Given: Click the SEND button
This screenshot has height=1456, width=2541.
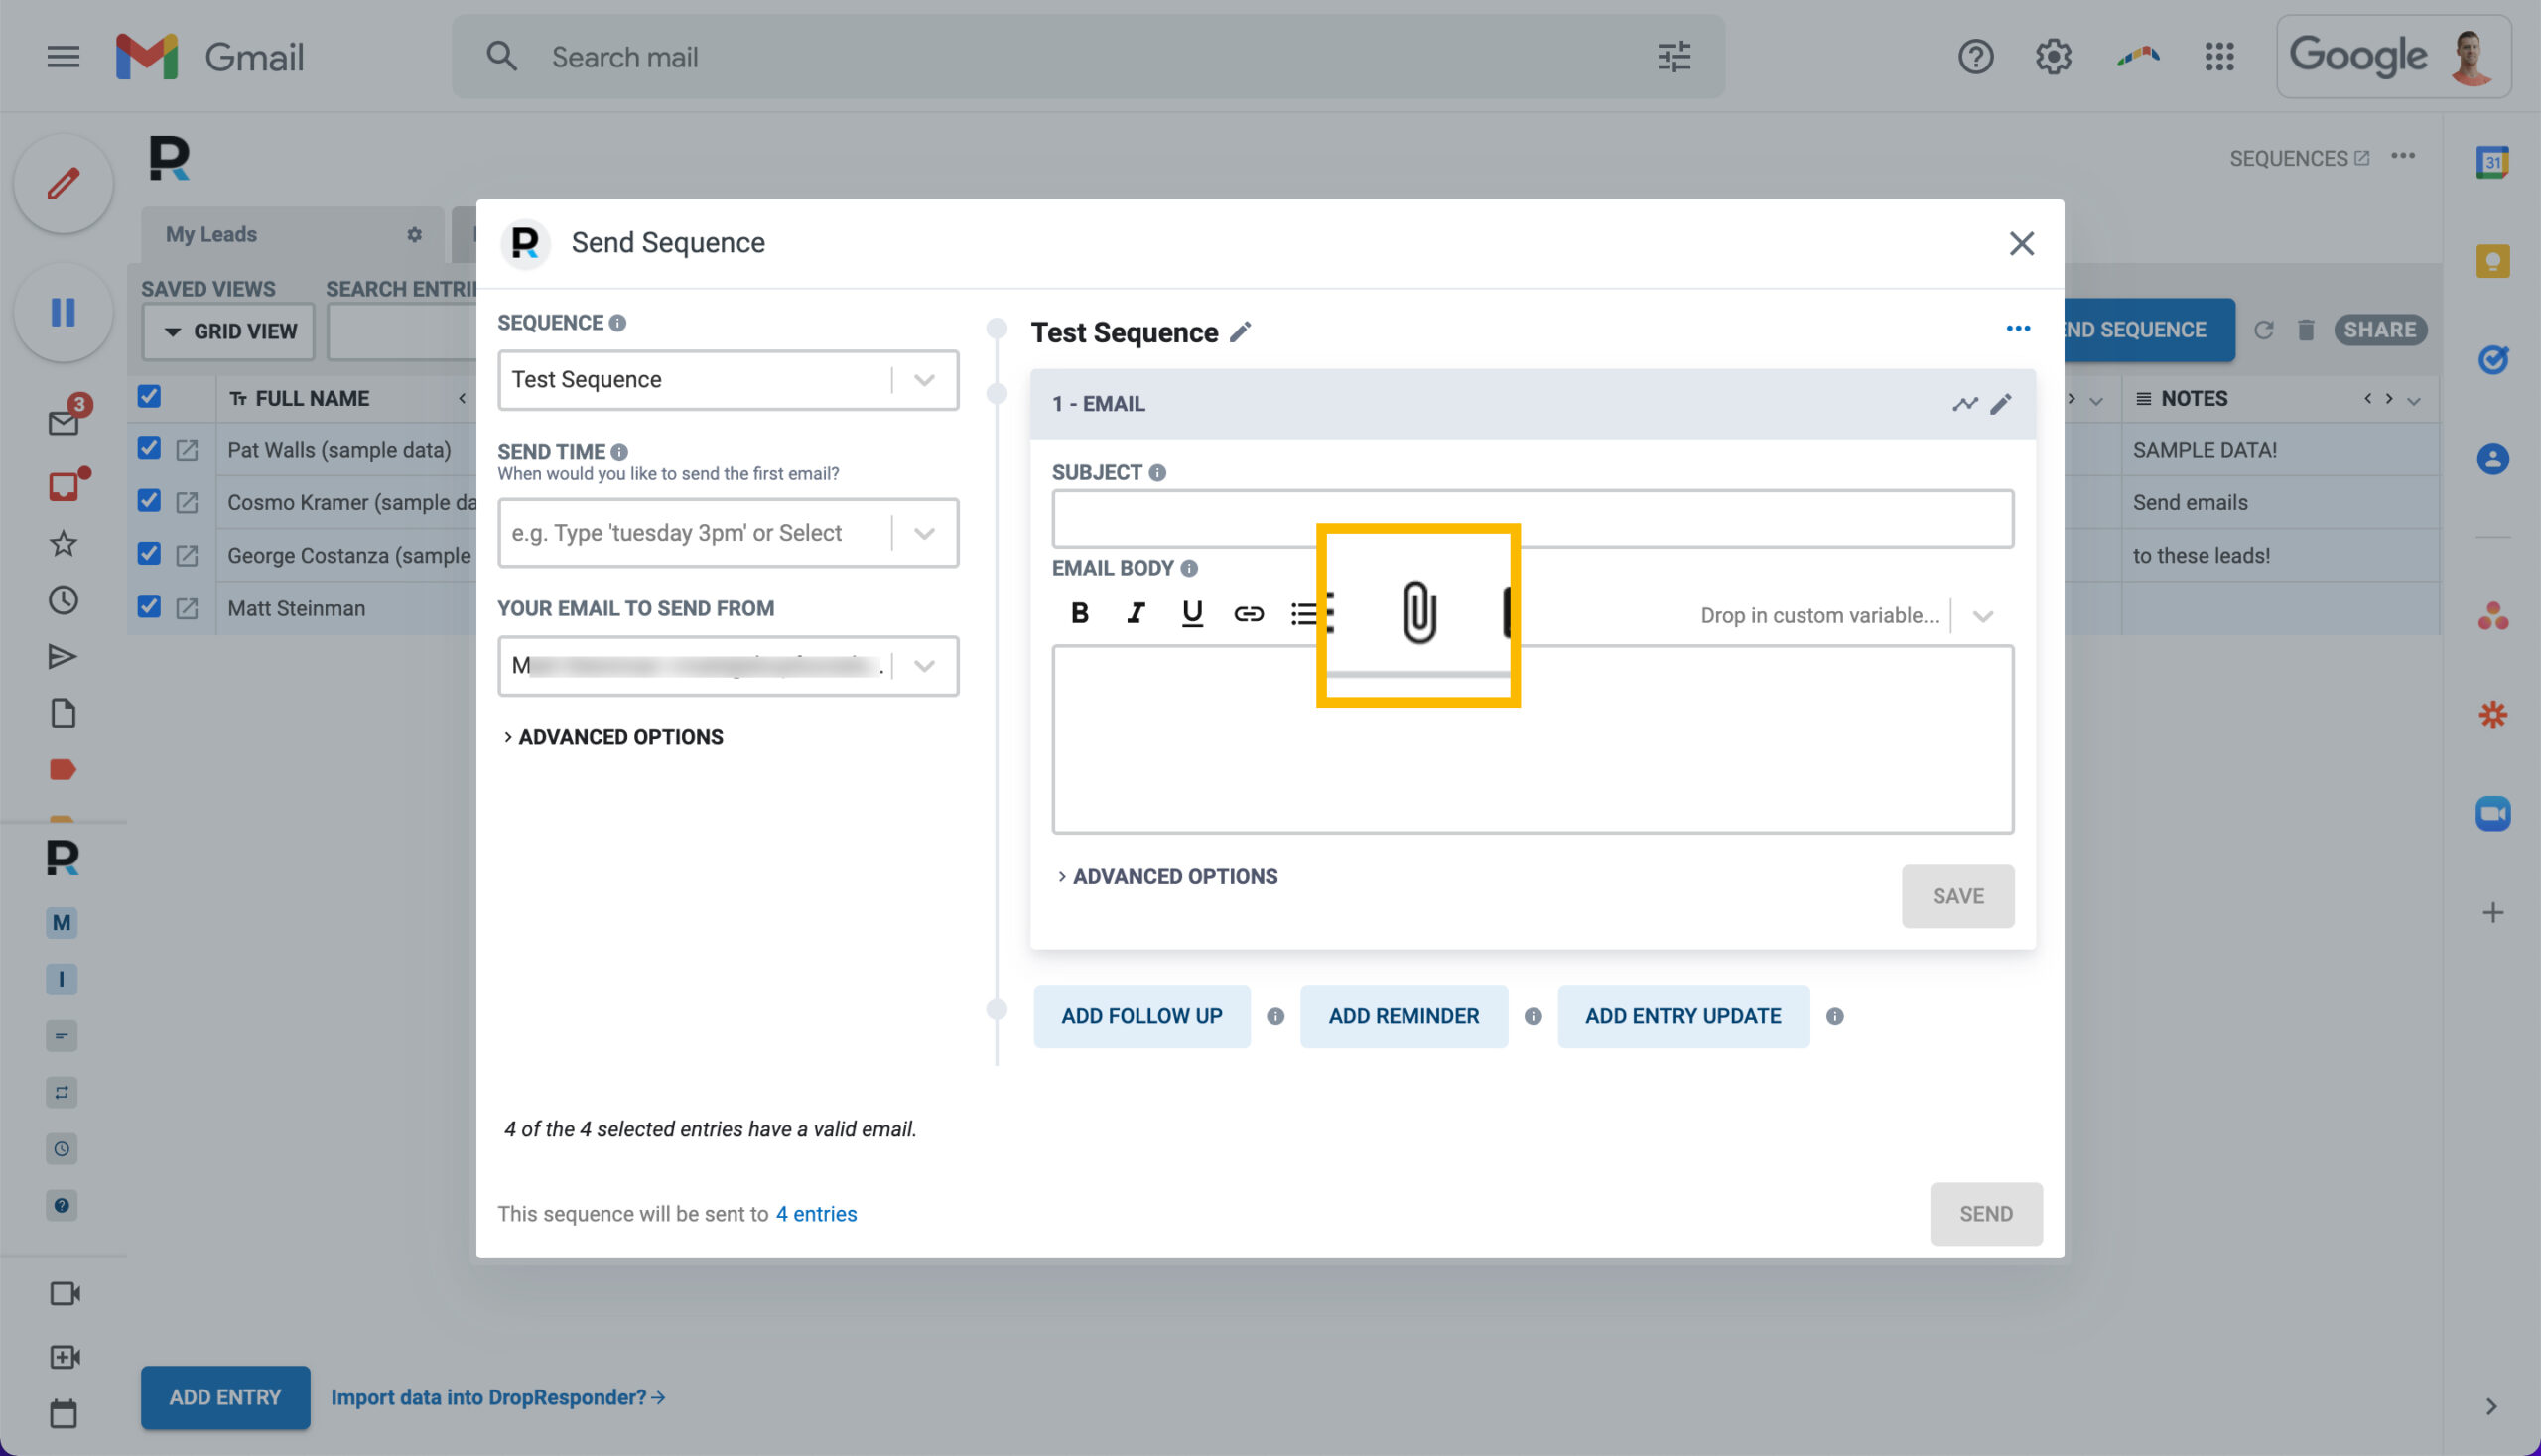Looking at the screenshot, I should coord(1985,1214).
